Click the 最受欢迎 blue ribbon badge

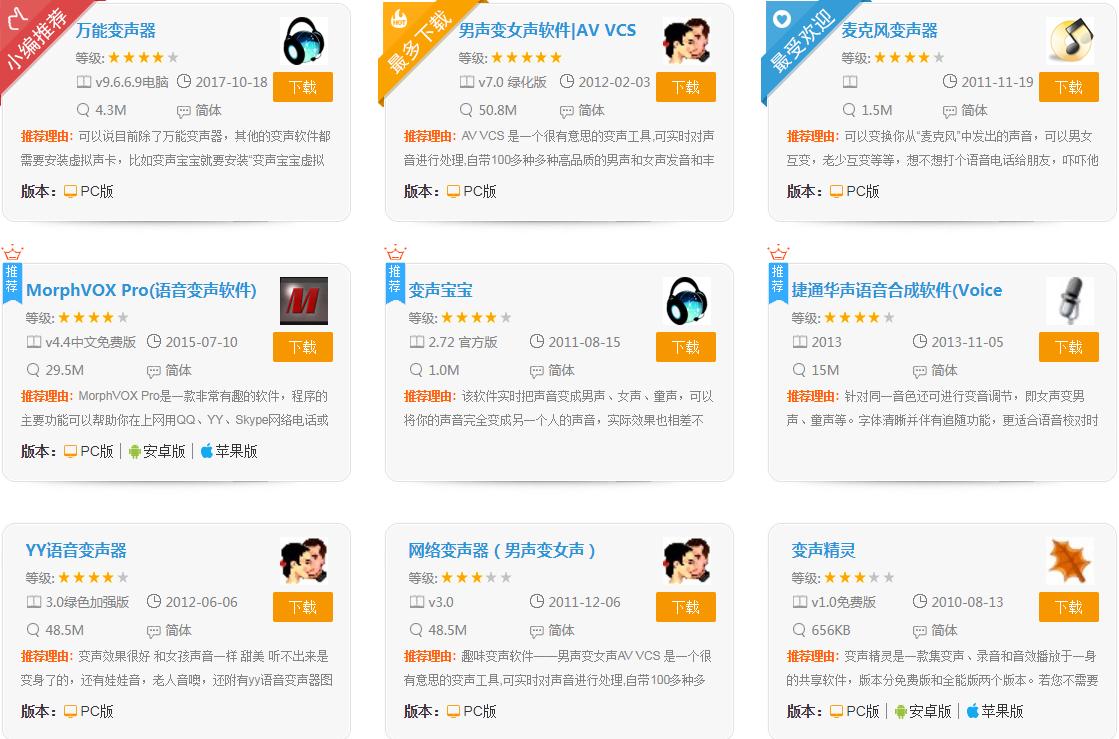(803, 39)
